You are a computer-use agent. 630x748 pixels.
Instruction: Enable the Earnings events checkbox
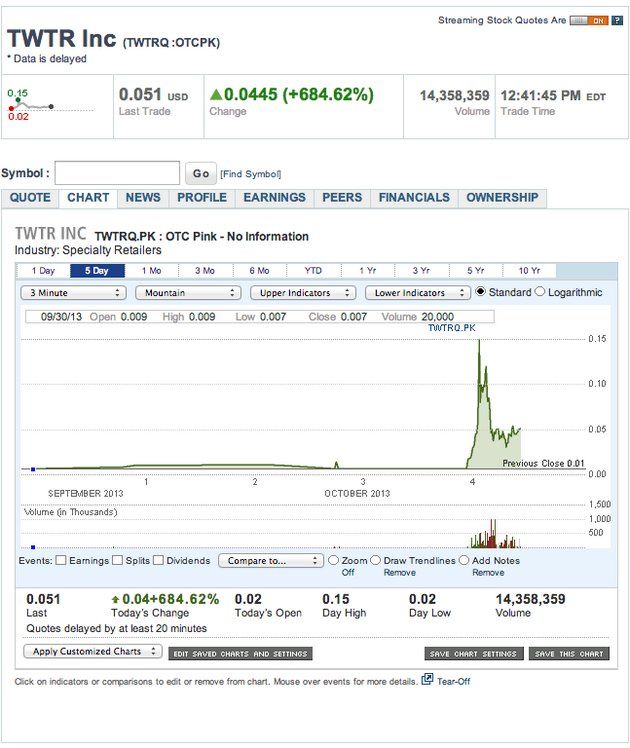[61, 560]
